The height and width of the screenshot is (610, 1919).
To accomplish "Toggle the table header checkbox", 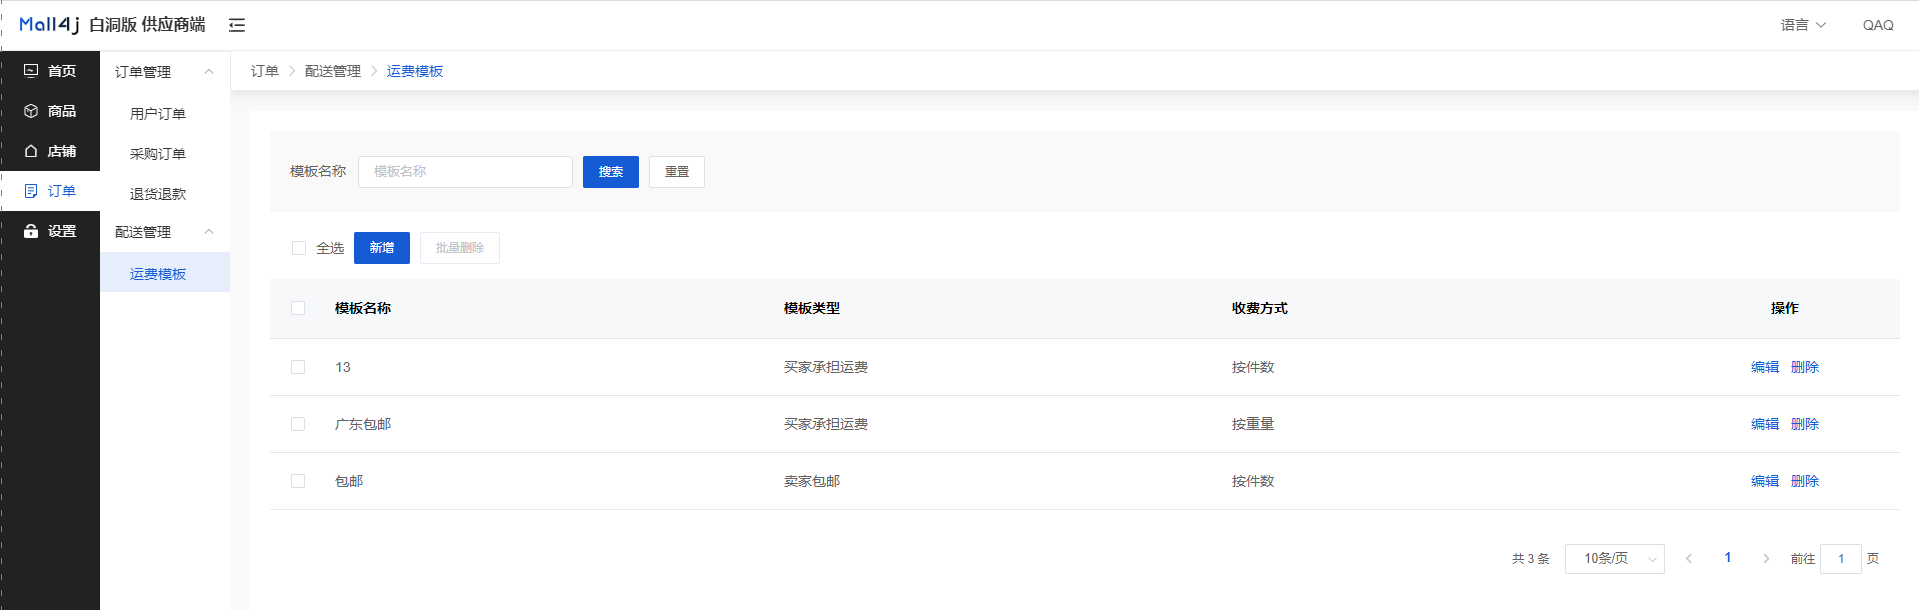I will pyautogui.click(x=298, y=308).
